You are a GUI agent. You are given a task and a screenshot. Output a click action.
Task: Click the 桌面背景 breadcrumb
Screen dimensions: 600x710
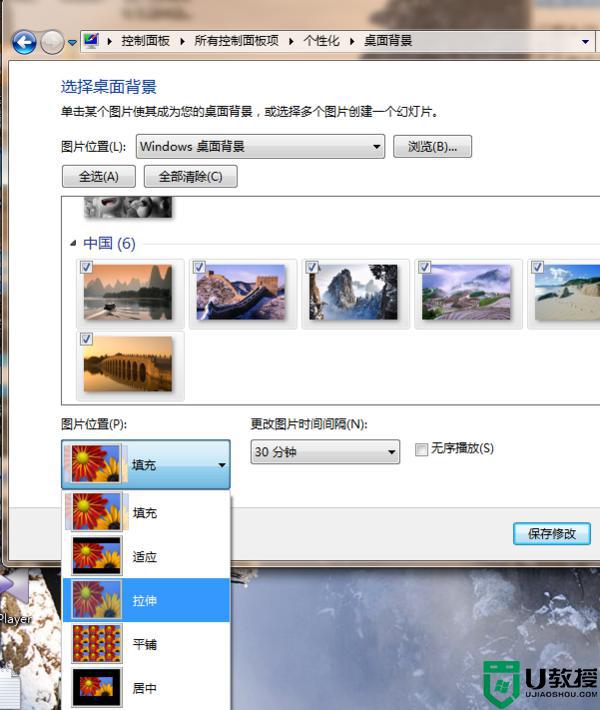(388, 41)
